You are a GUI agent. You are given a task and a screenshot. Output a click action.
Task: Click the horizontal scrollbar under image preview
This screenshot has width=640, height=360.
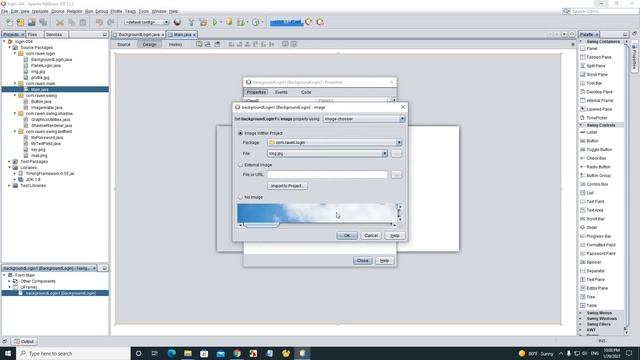(x=317, y=225)
